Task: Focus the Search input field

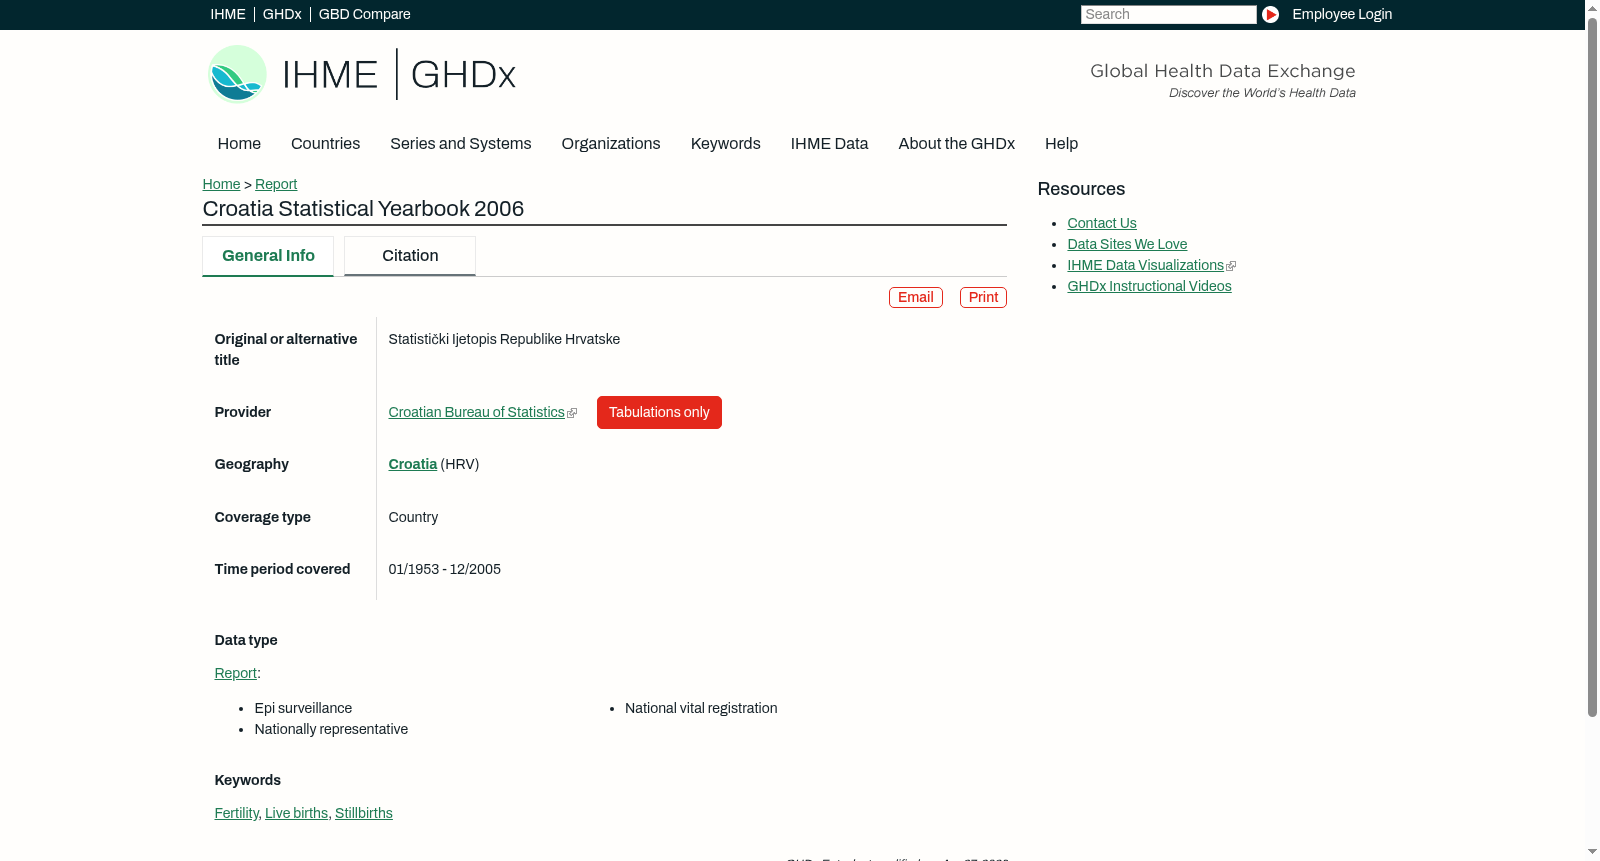Action: tap(1168, 14)
